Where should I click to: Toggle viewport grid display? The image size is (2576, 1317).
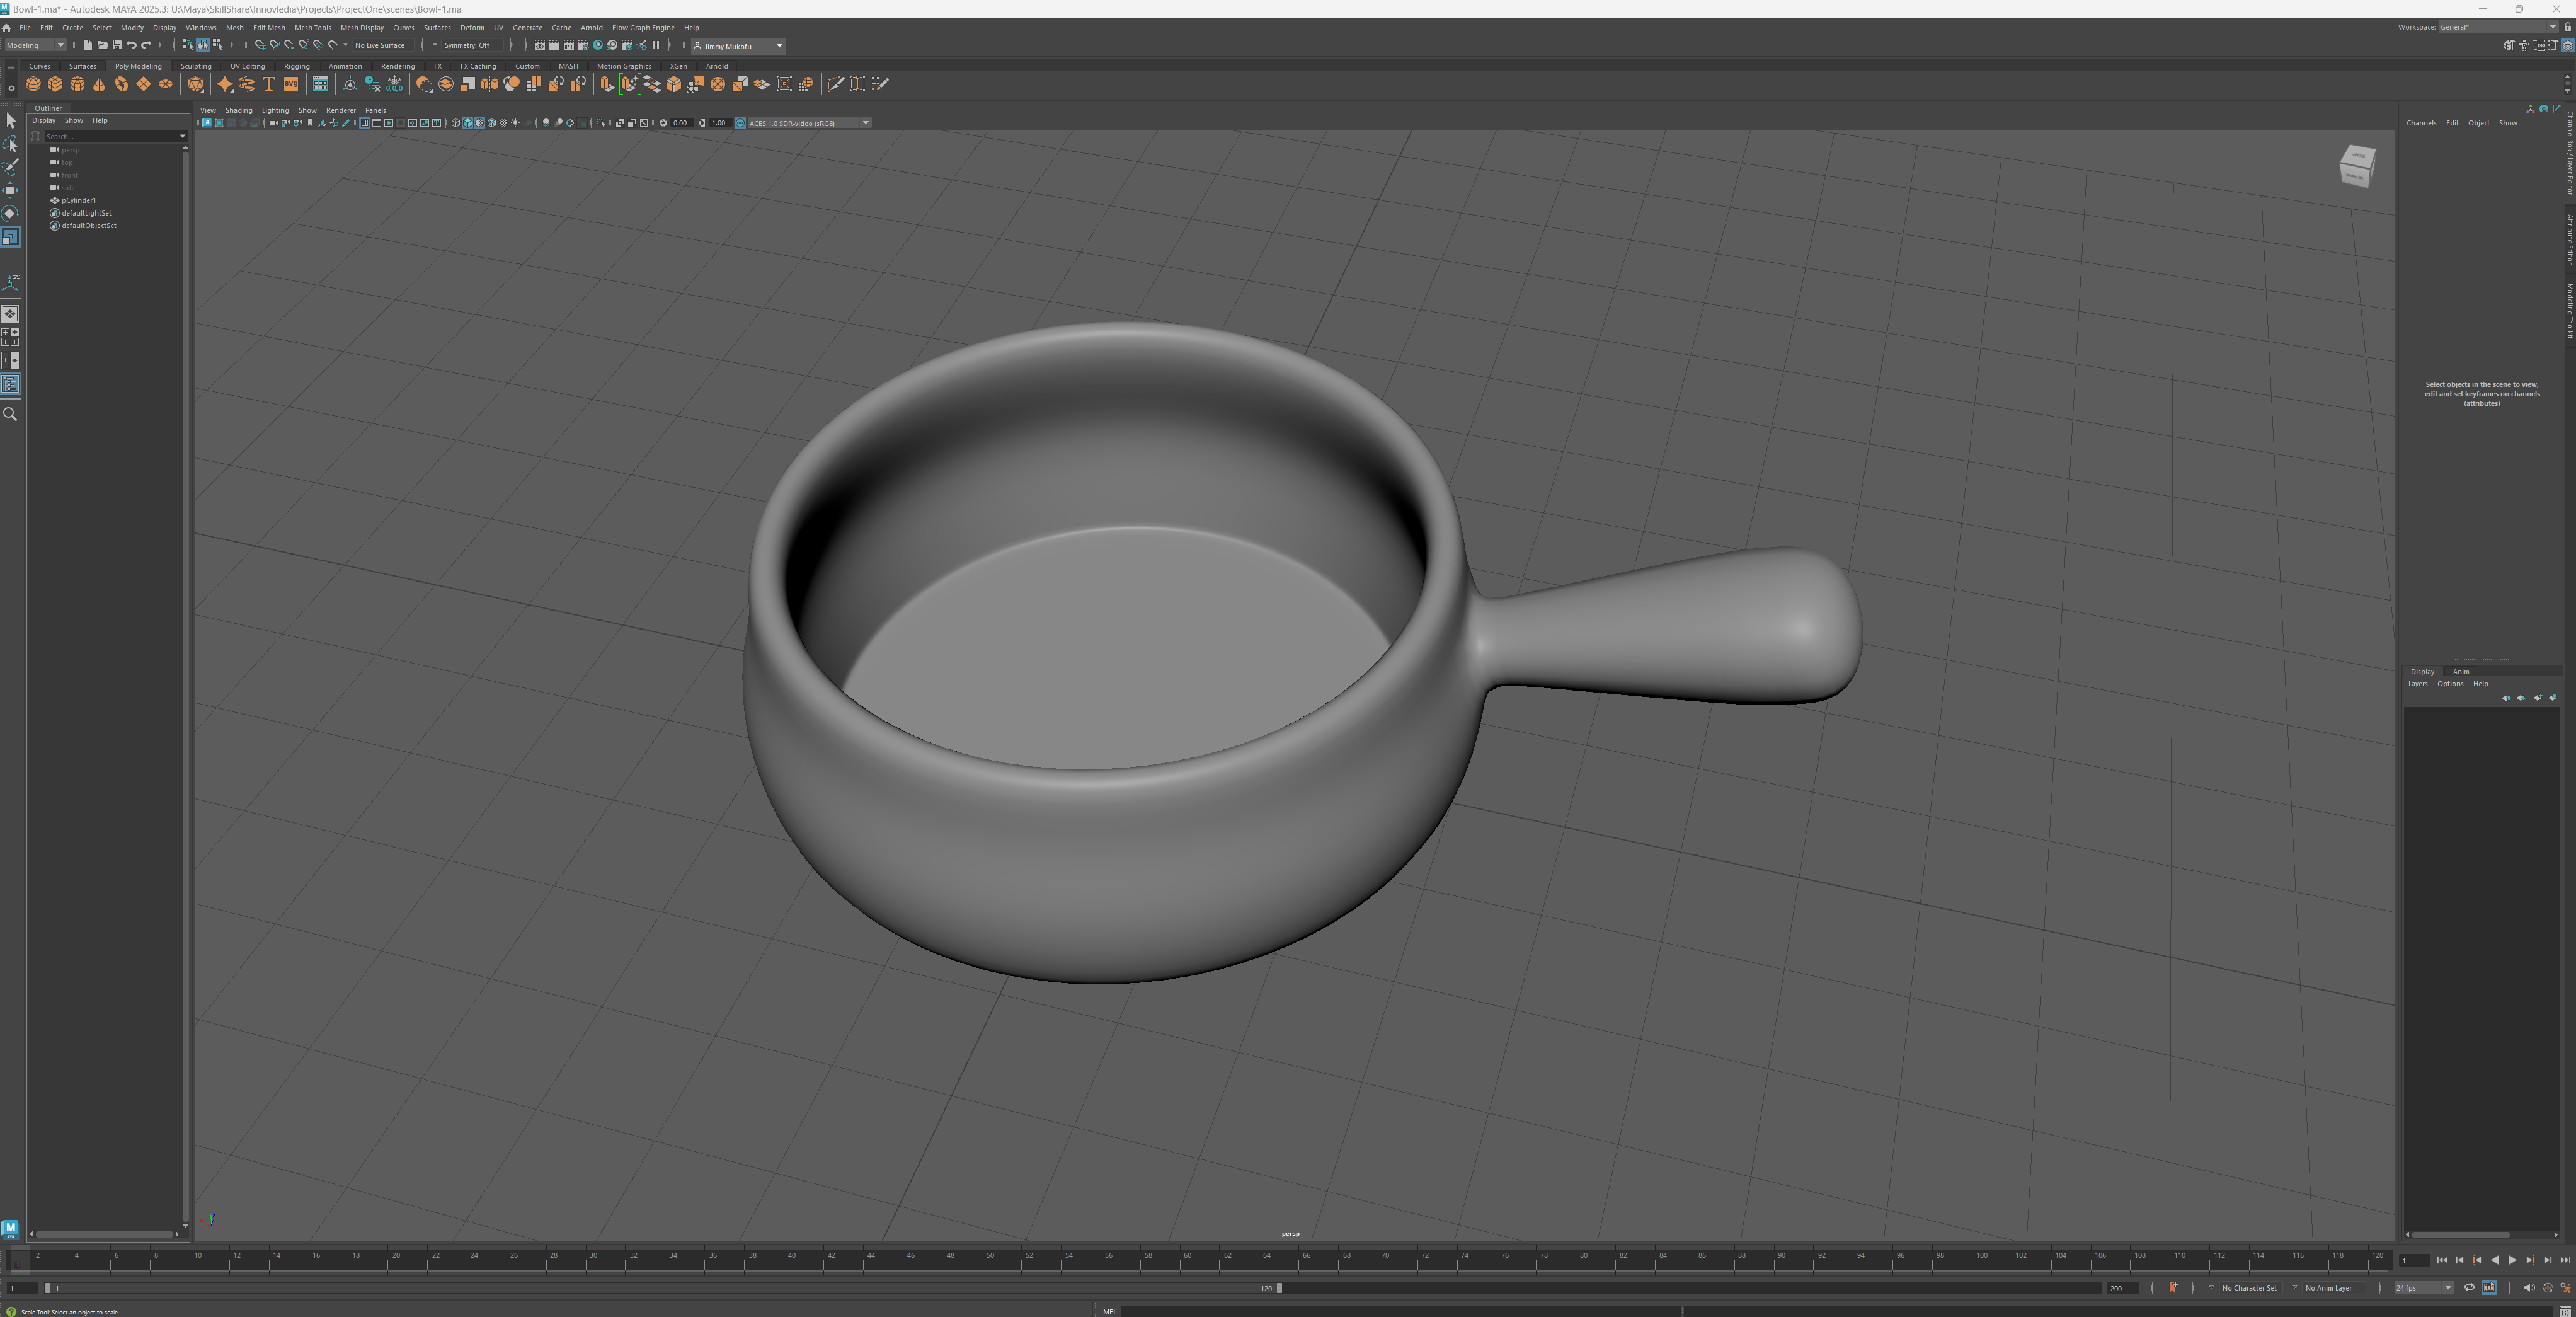point(365,123)
